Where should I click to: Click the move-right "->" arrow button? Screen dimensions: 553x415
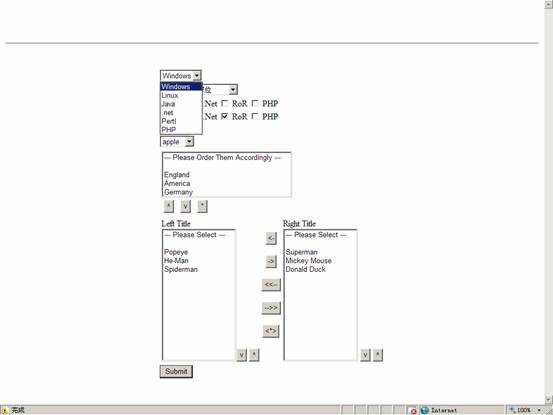271,261
